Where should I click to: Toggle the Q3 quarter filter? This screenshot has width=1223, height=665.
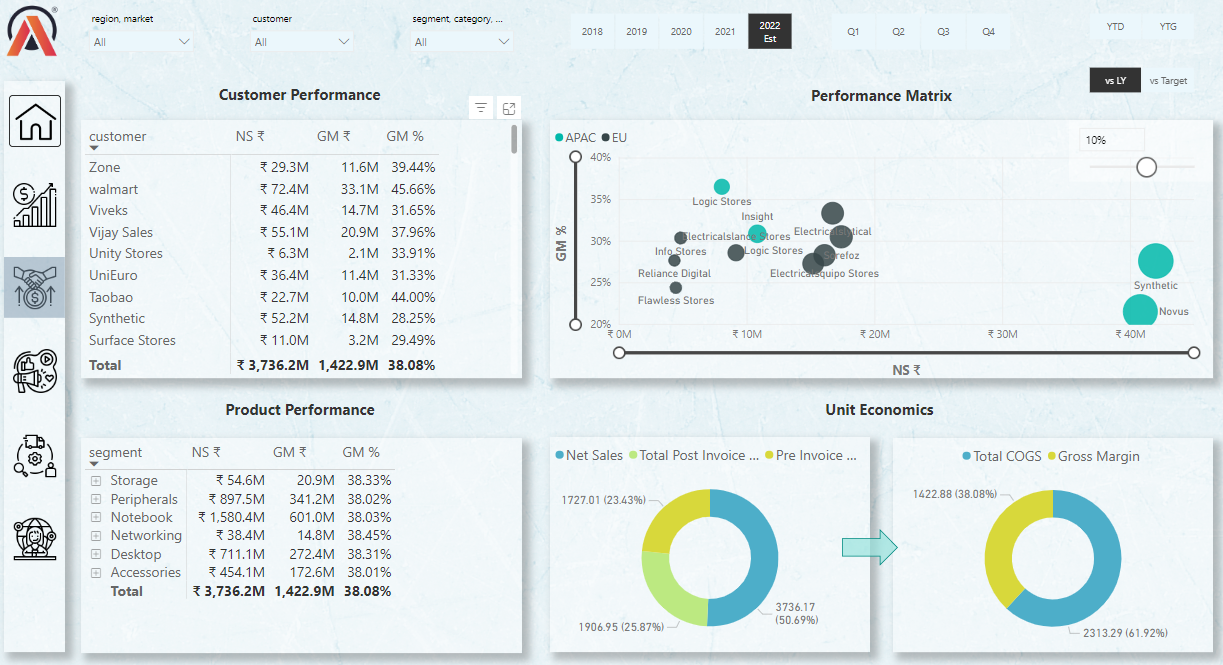click(942, 31)
